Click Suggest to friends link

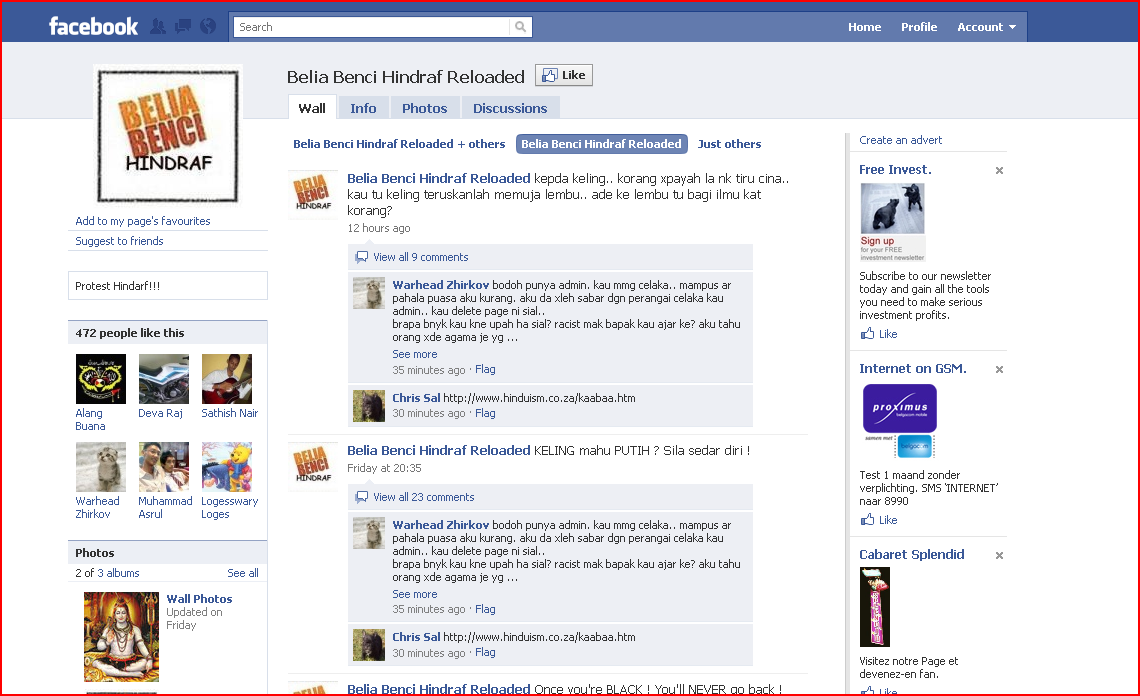(119, 241)
